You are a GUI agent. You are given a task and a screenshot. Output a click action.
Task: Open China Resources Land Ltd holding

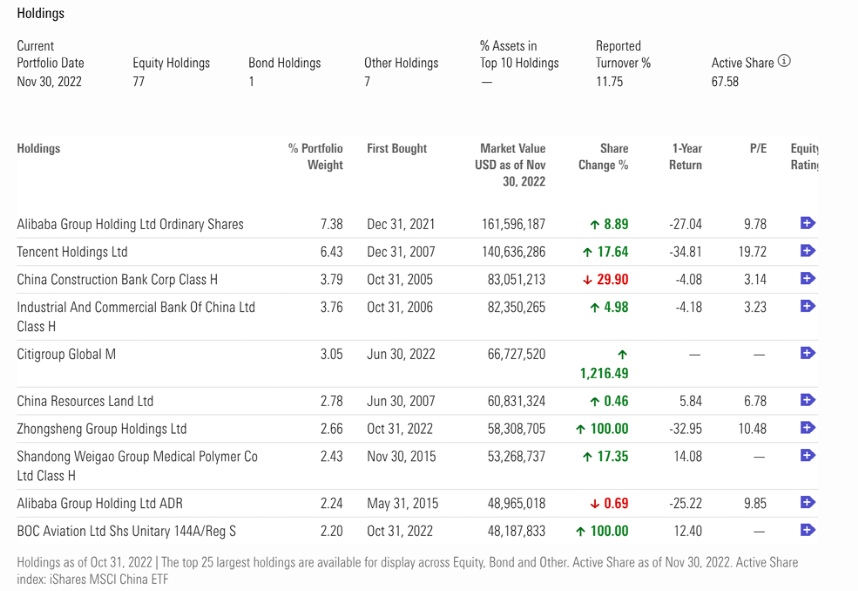pyautogui.click(x=85, y=401)
